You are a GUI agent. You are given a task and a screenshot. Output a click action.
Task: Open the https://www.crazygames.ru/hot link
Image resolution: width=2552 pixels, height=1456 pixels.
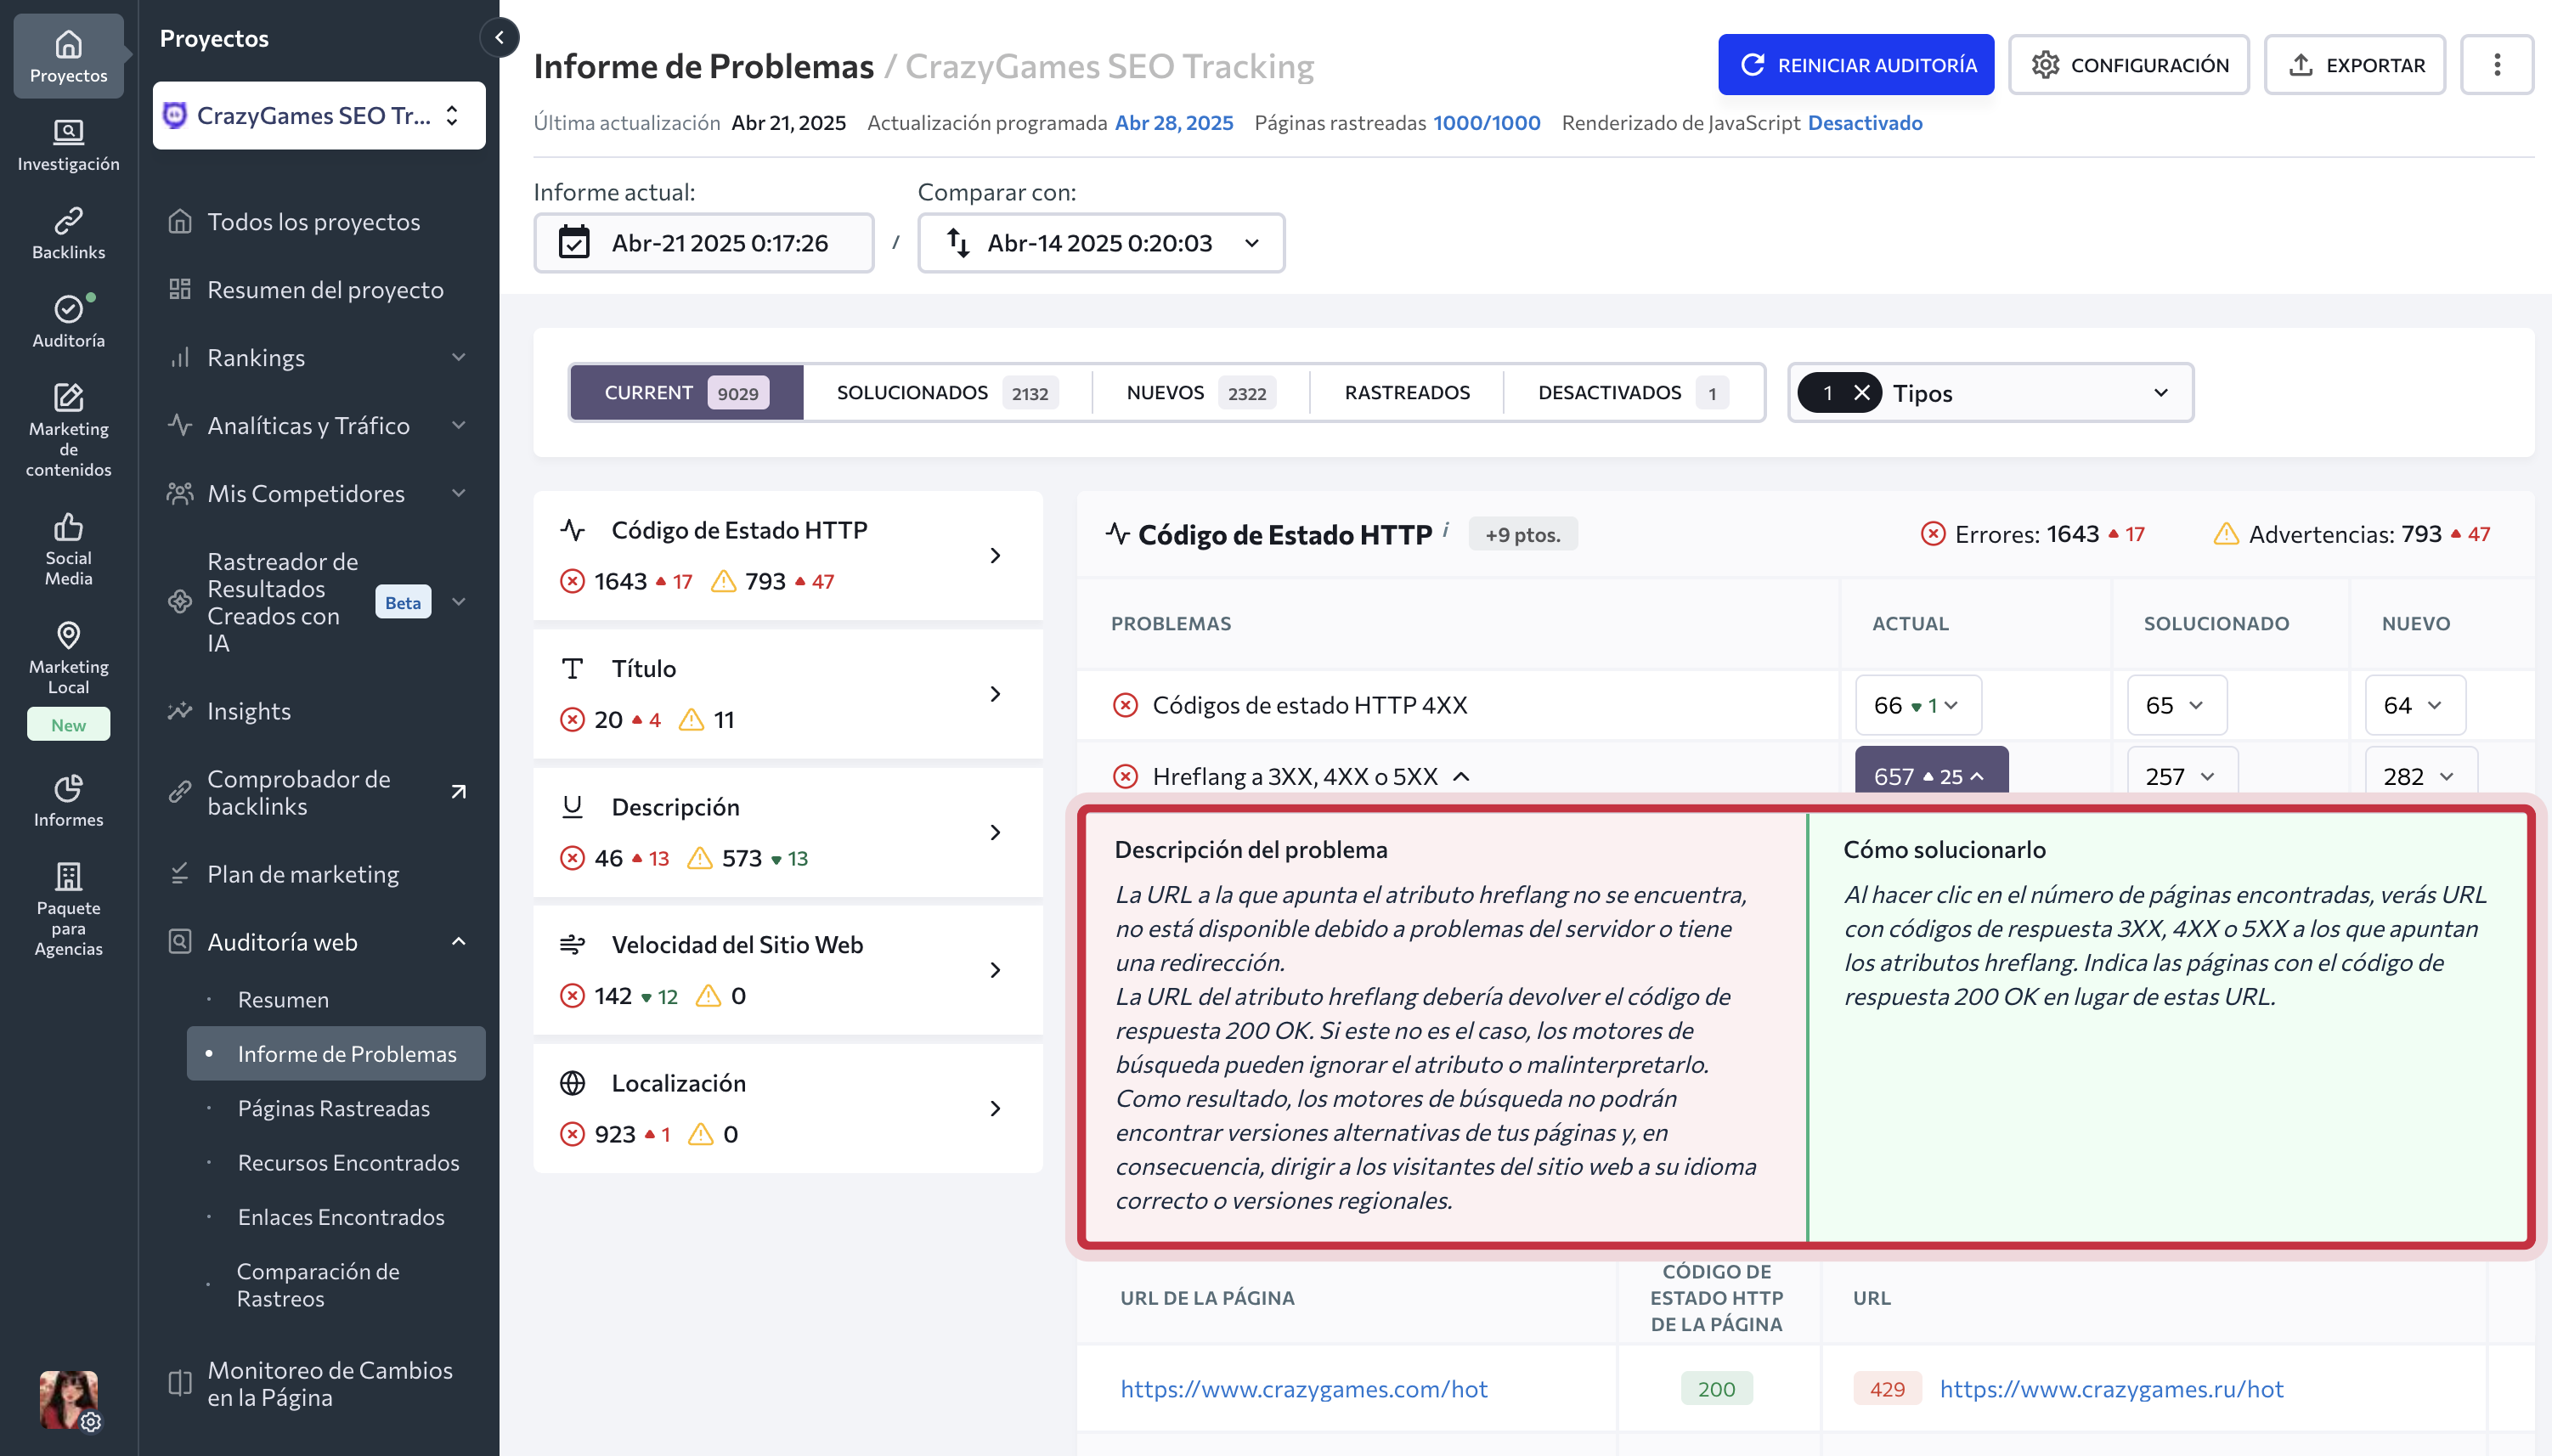(2111, 1389)
